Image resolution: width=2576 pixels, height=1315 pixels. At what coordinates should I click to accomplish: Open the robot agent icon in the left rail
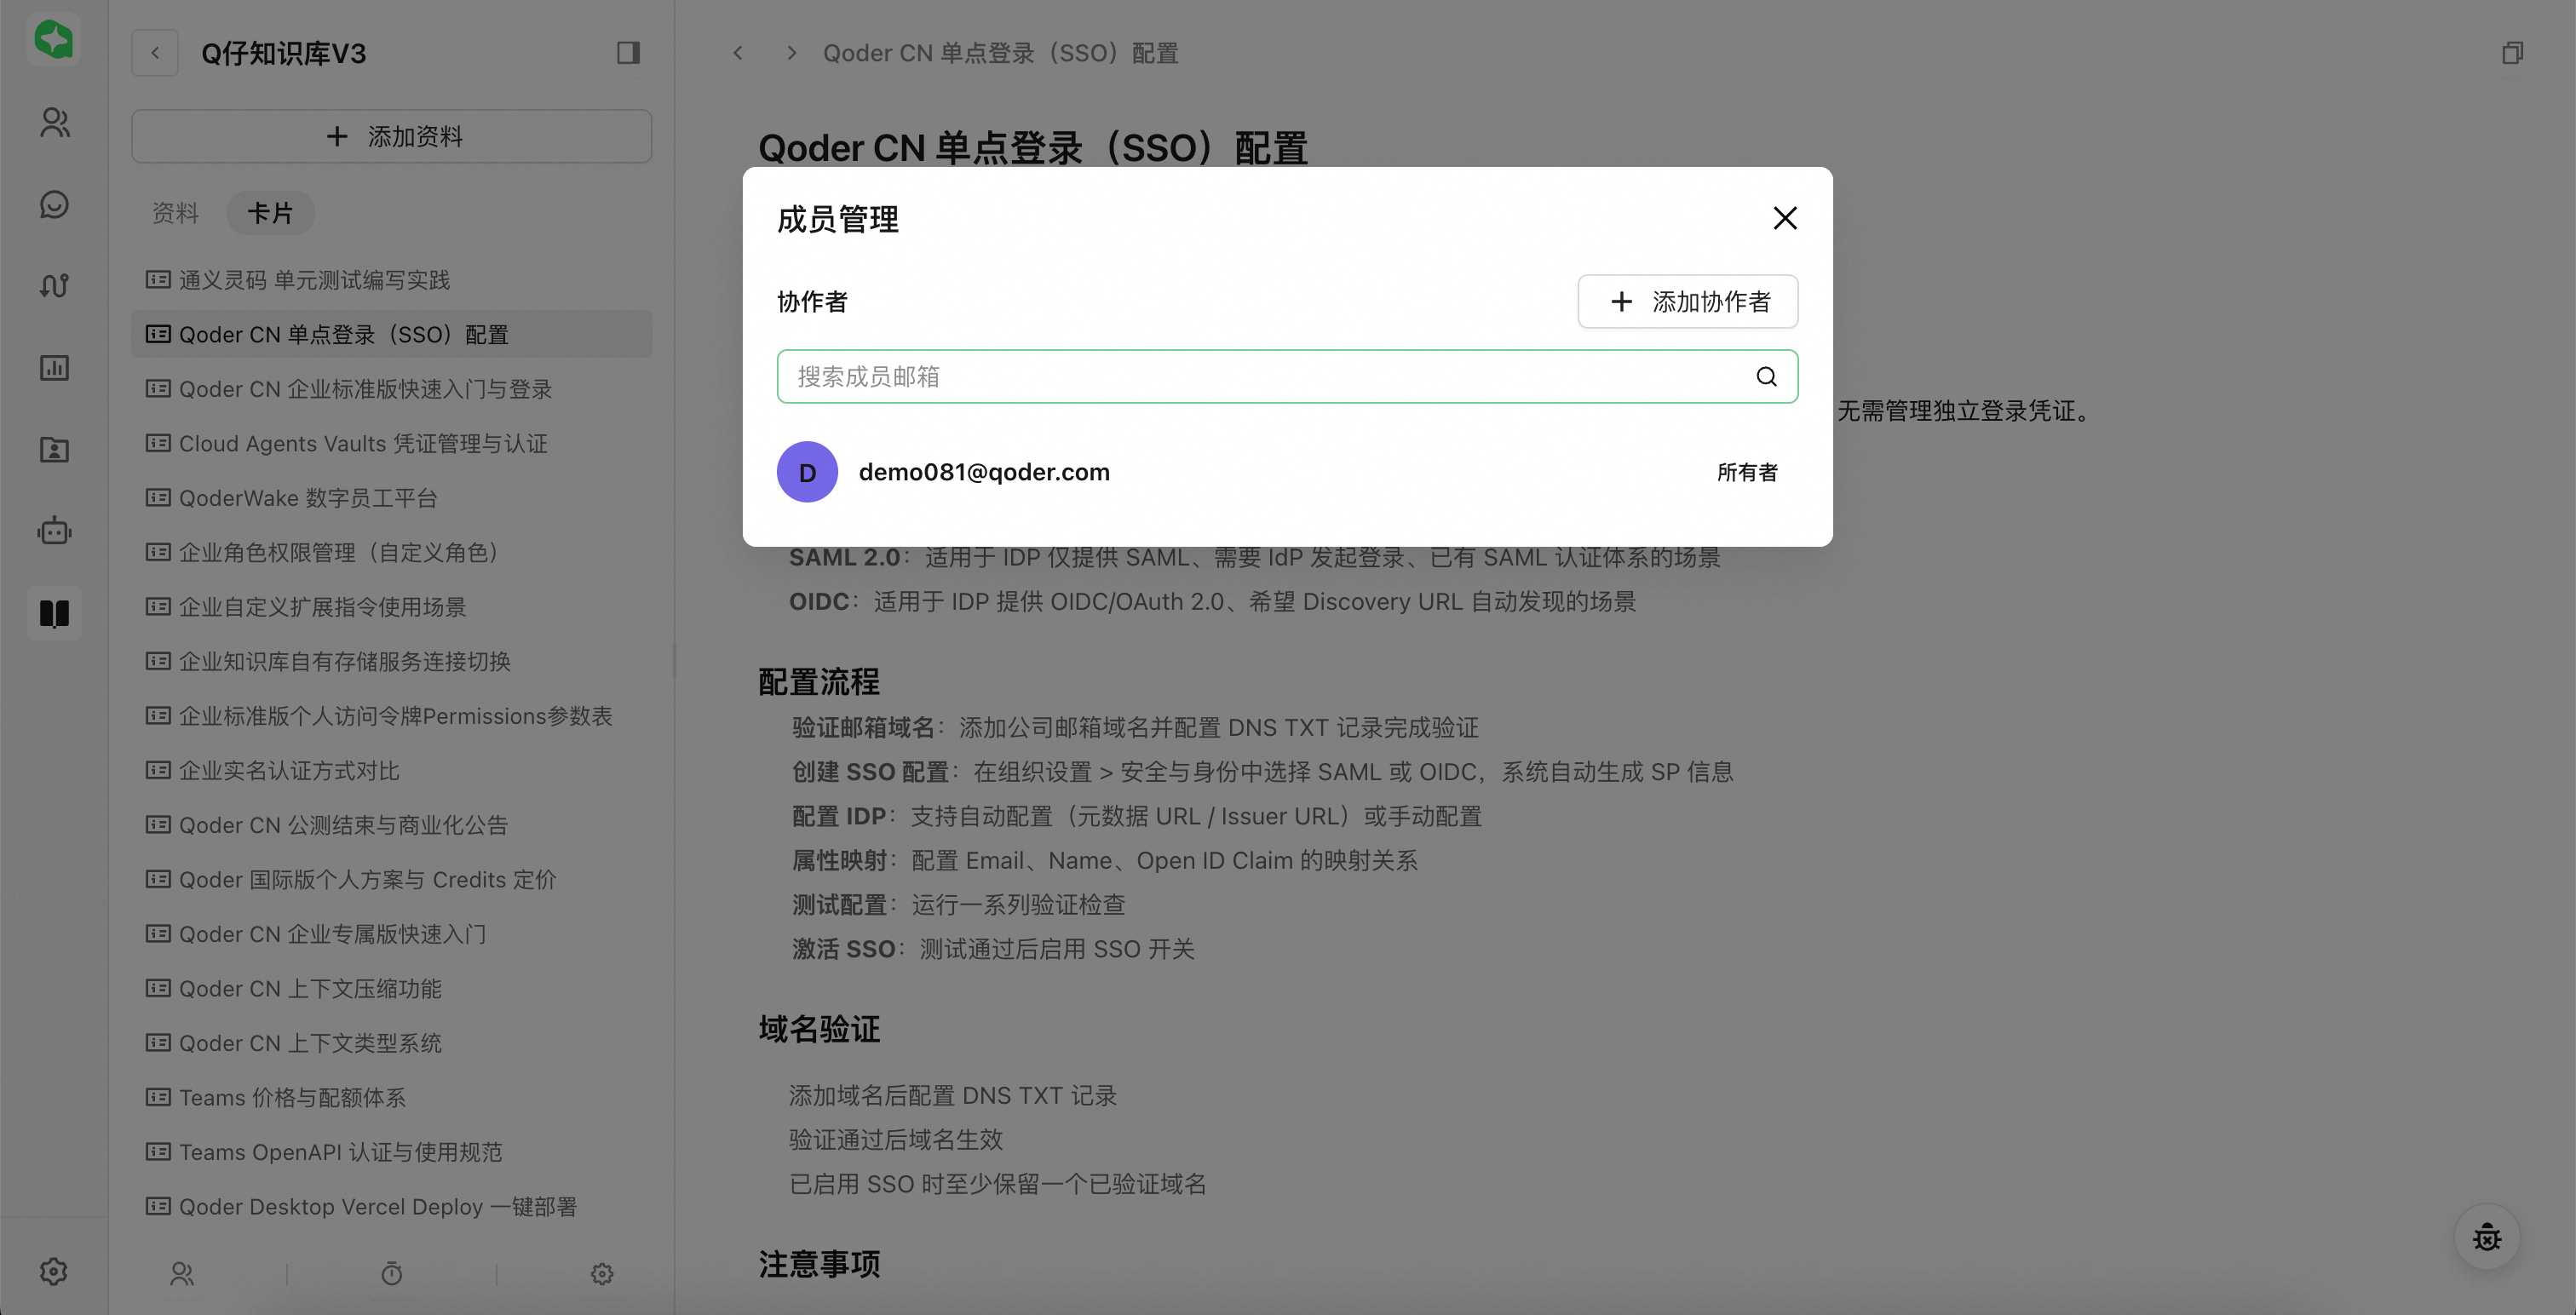point(54,531)
